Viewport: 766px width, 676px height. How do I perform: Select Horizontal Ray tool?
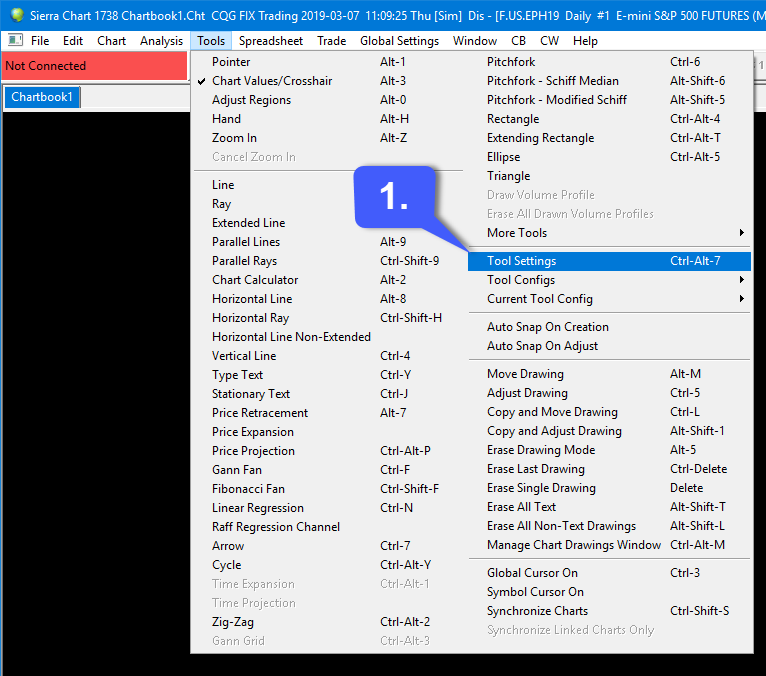(326, 318)
